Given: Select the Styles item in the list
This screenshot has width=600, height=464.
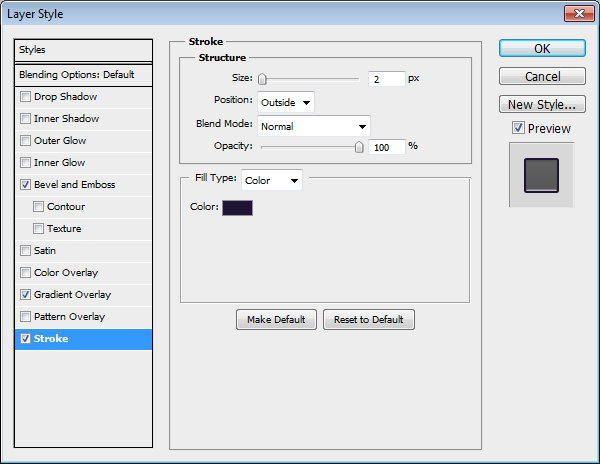Looking at the screenshot, I should coord(83,50).
